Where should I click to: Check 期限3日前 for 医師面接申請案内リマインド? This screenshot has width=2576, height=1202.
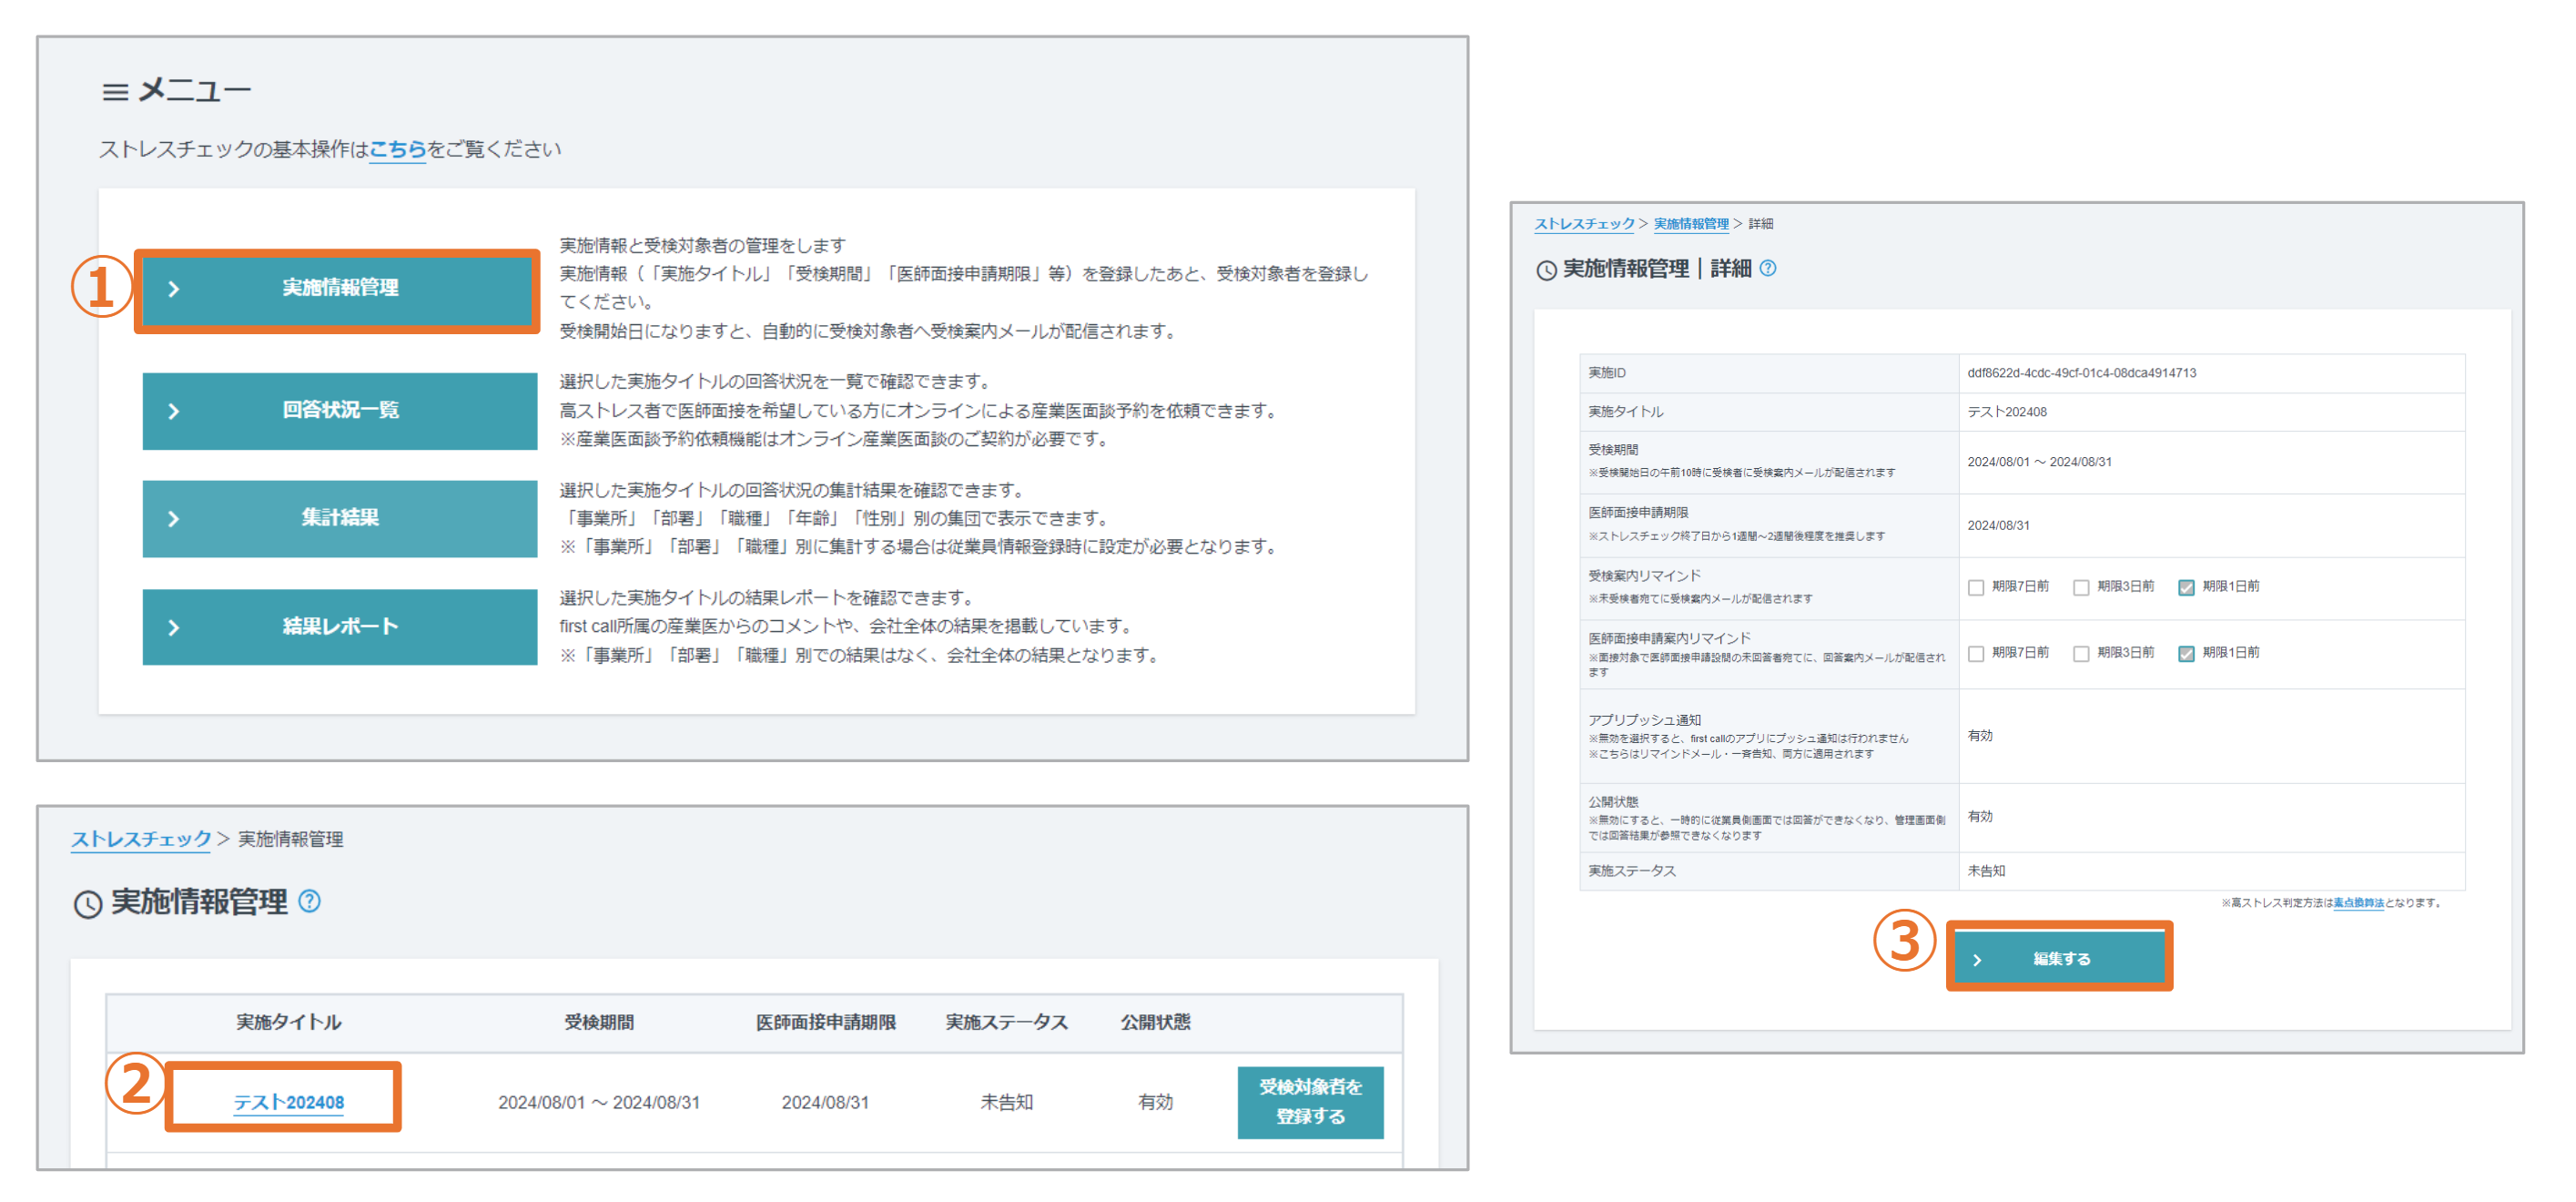click(x=2083, y=653)
